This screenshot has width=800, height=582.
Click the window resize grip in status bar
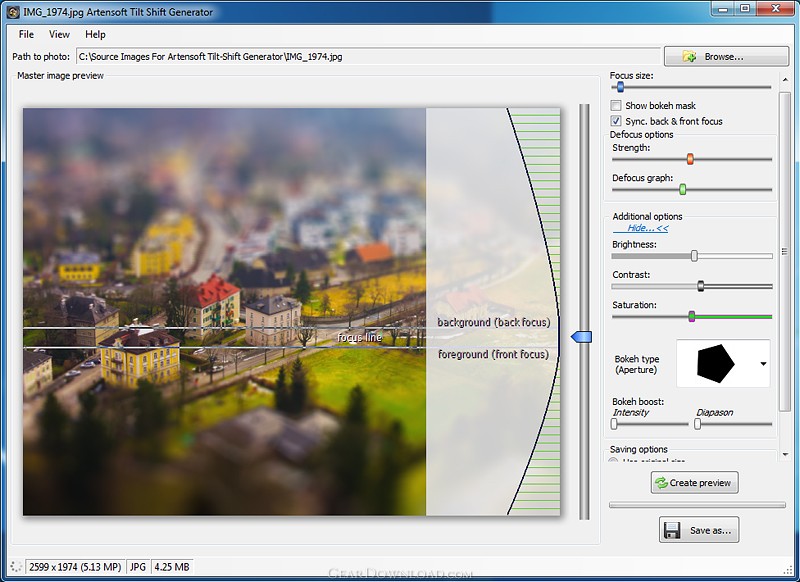click(790, 572)
